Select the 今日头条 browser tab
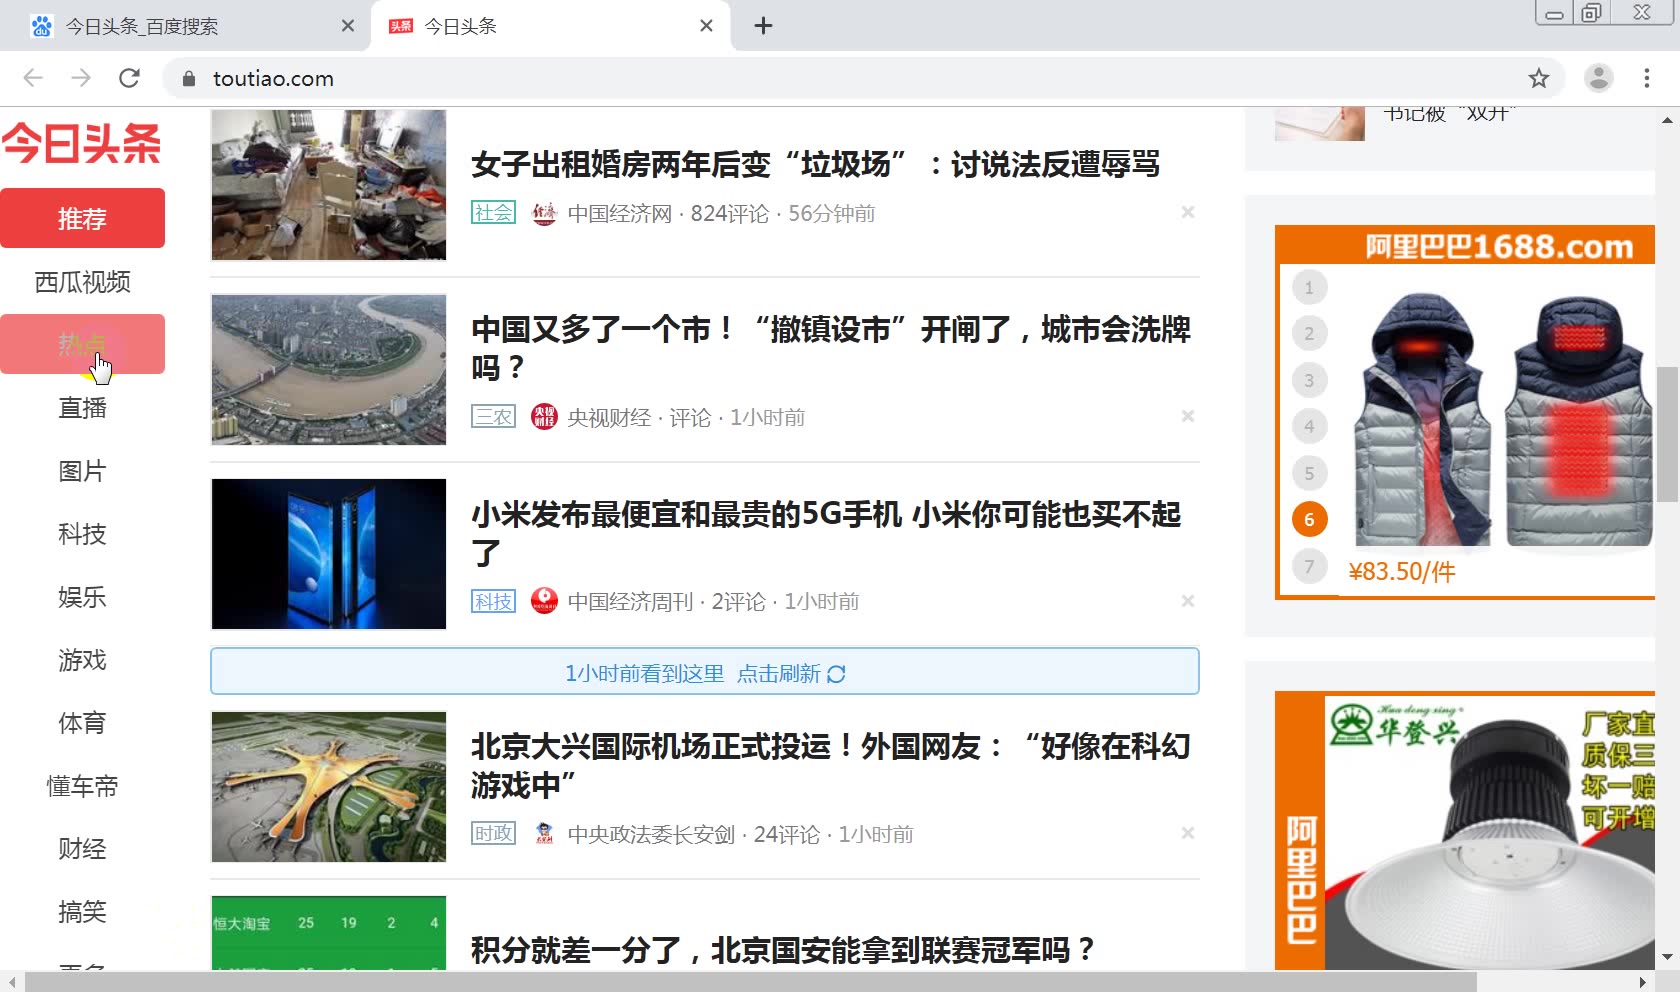The image size is (1680, 992). [550, 26]
